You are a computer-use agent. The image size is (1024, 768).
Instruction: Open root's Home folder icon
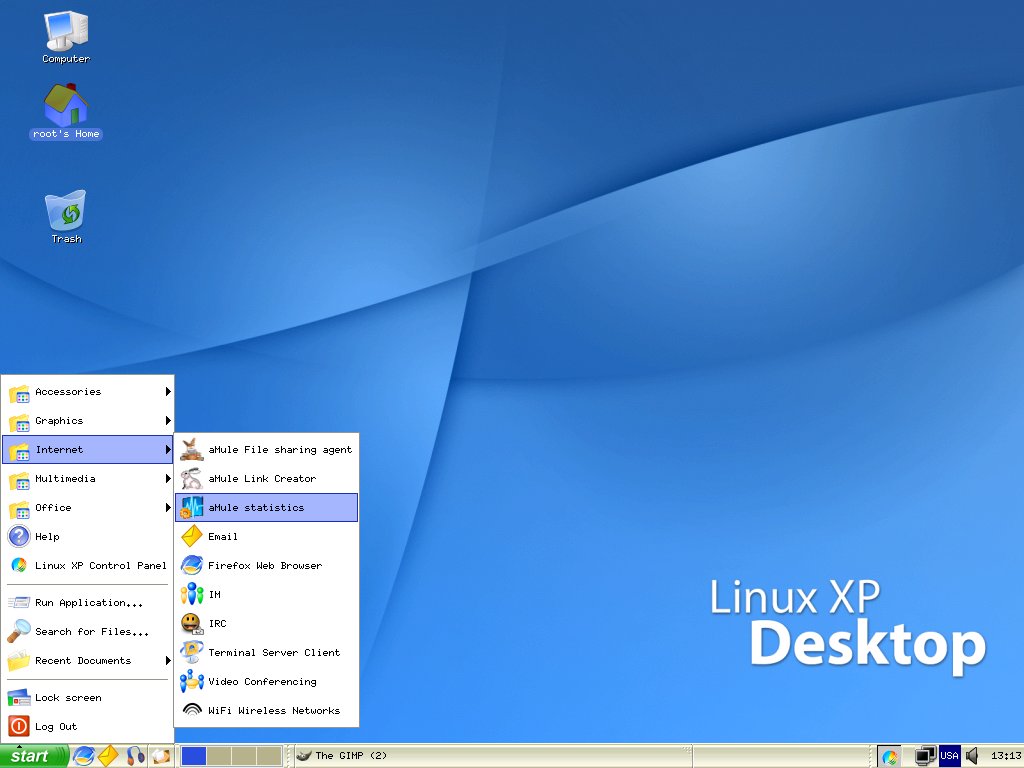point(65,112)
